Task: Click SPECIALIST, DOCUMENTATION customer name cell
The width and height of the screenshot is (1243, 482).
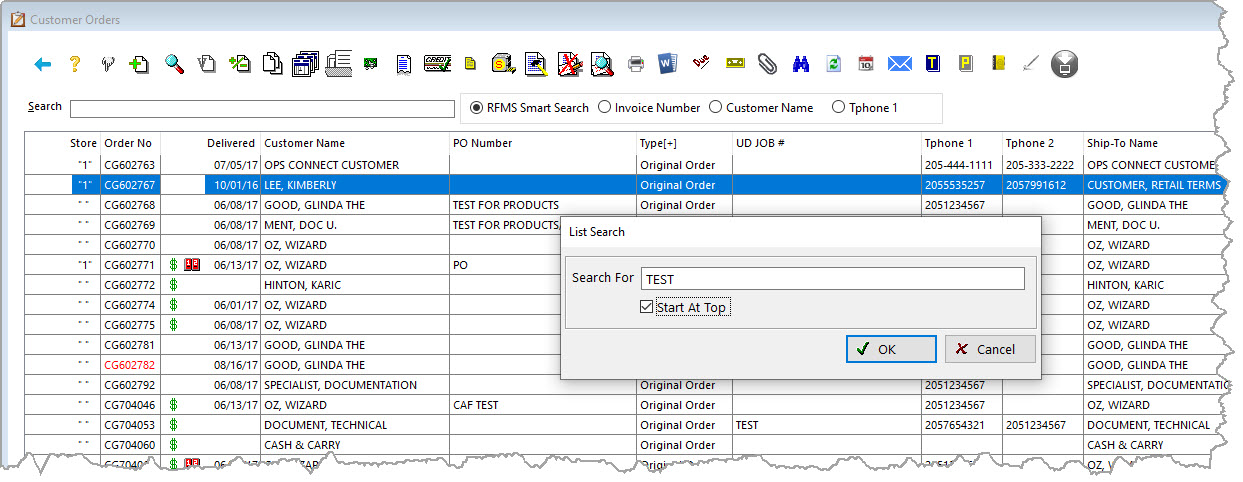Action: [355, 385]
